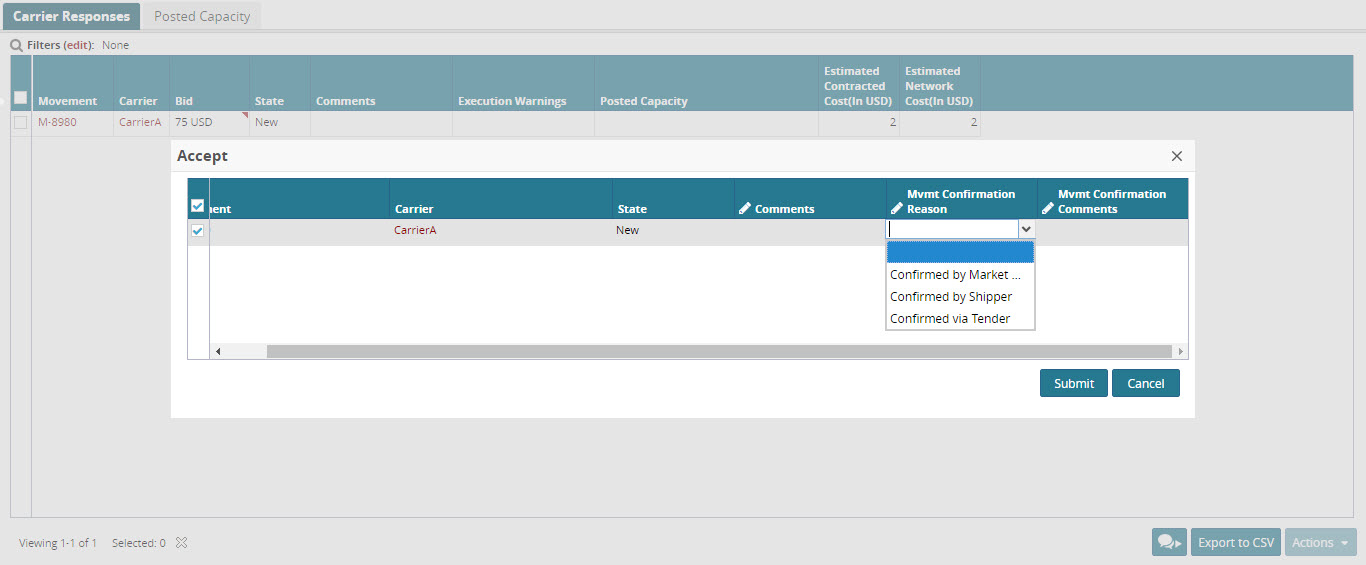Toggle select-all checkbox in Carrier Responses grid
The width and height of the screenshot is (1366, 565).
20,98
